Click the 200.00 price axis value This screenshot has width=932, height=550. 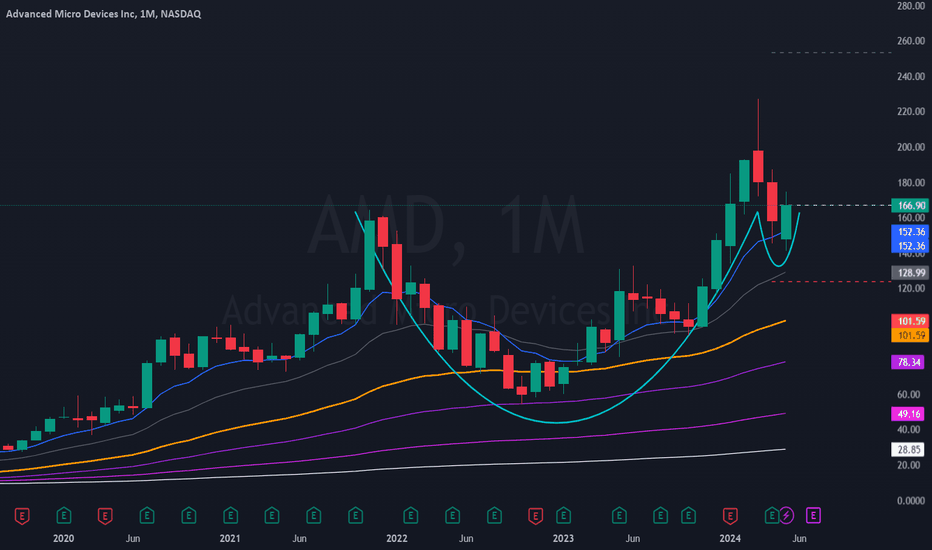tap(911, 147)
